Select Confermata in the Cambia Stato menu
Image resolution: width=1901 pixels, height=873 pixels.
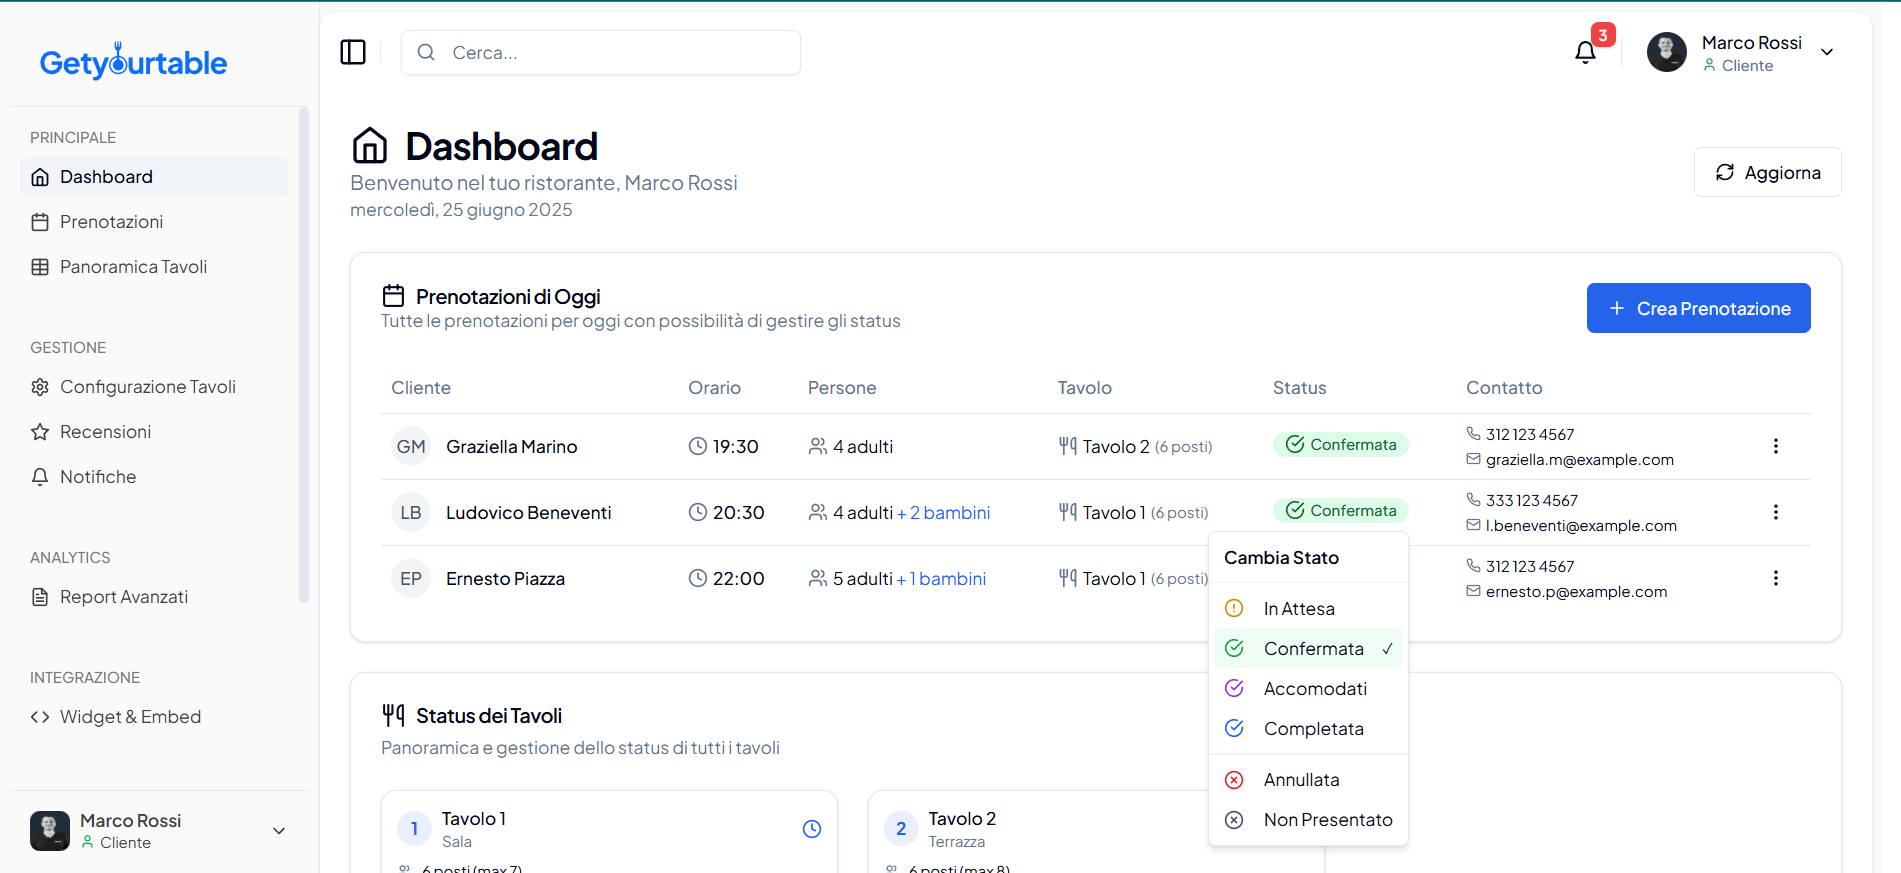(x=1308, y=648)
